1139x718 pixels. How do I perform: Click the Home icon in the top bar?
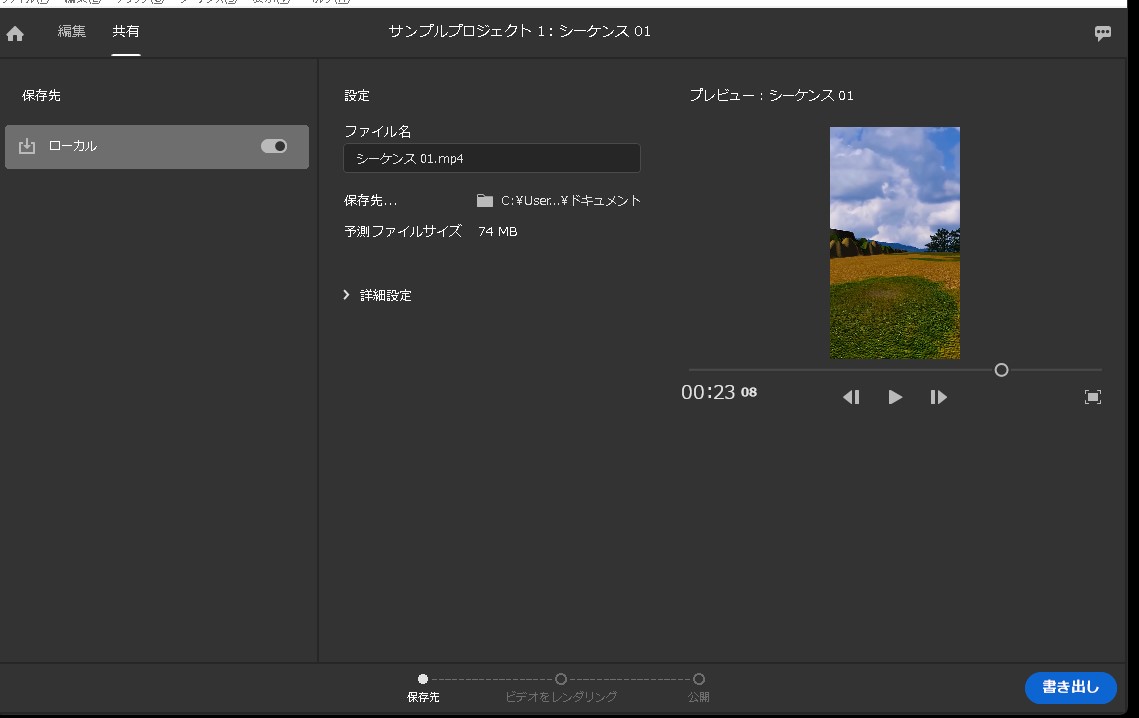pos(14,33)
